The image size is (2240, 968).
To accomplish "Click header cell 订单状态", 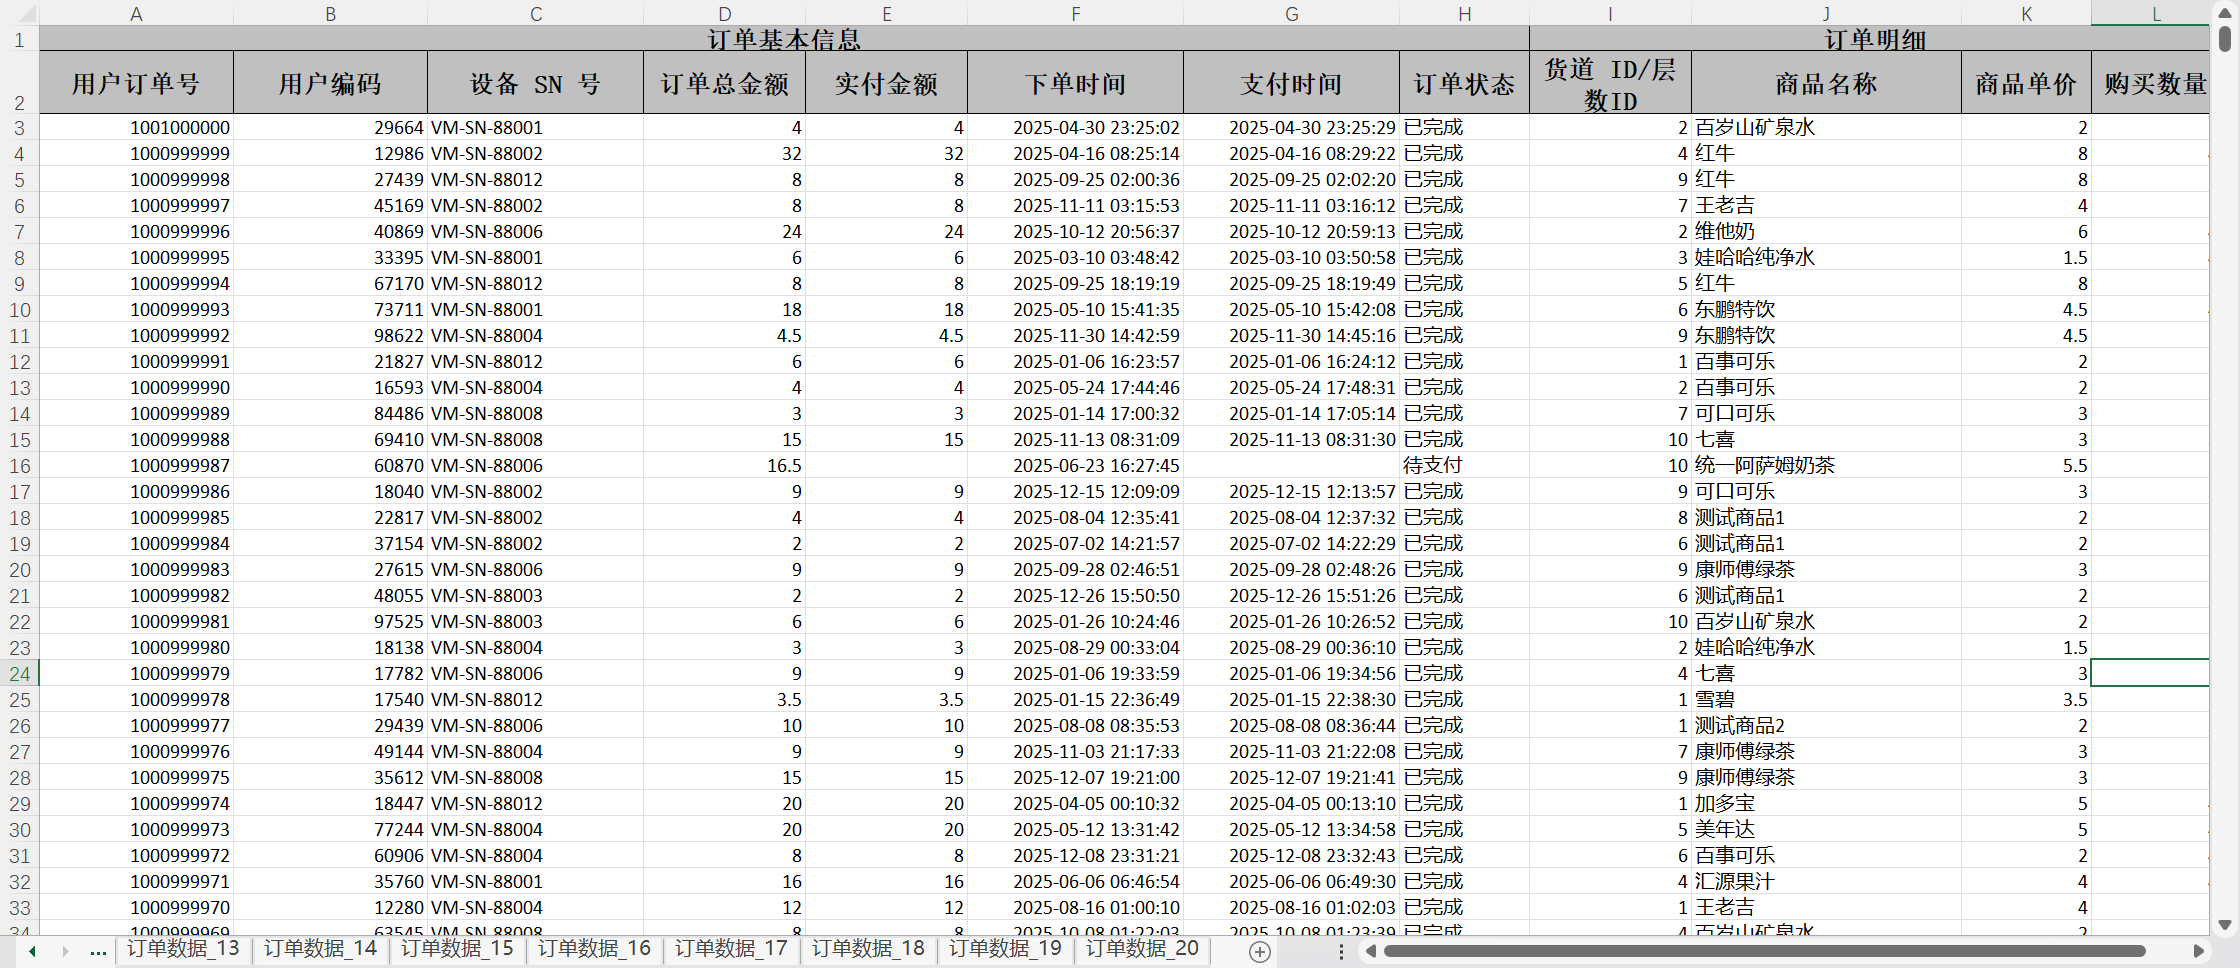I will pos(1465,83).
